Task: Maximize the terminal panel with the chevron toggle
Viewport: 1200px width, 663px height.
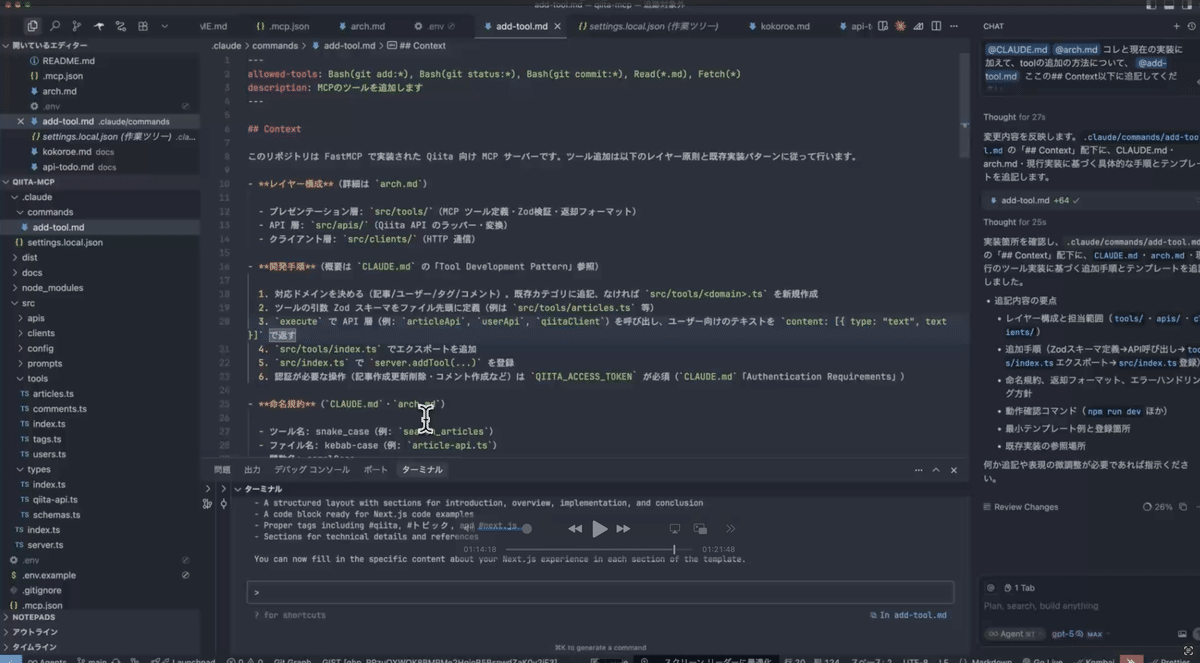Action: pyautogui.click(x=936, y=469)
